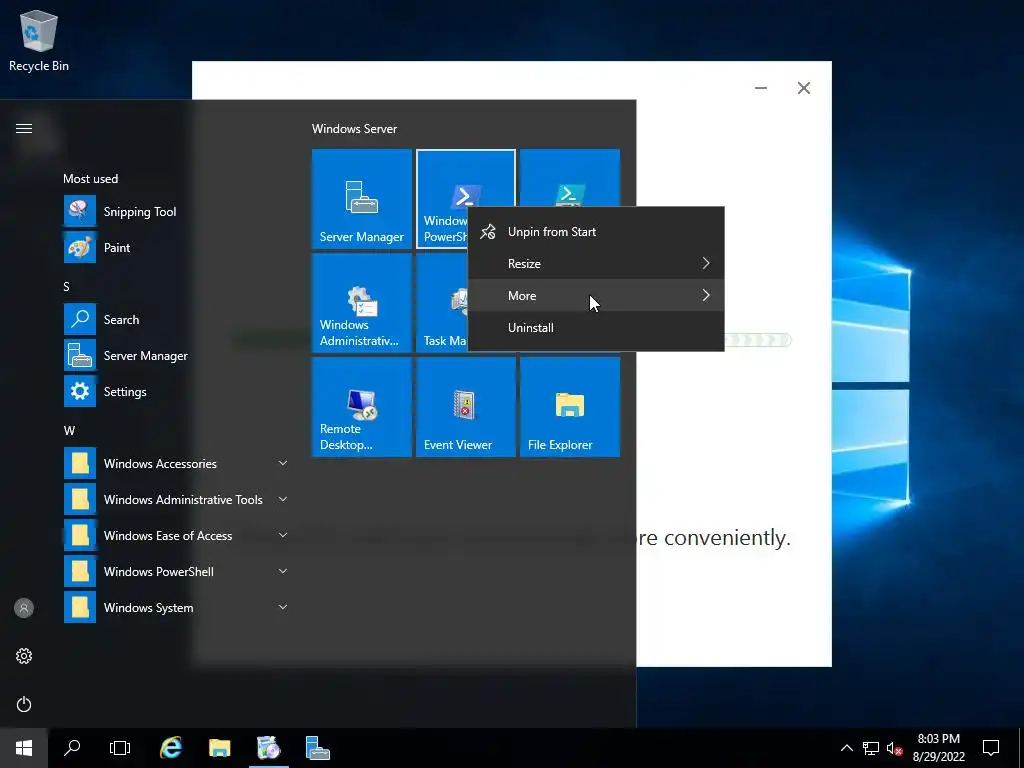Image resolution: width=1024 pixels, height=768 pixels.
Task: Click the W letter header
Action: (x=69, y=430)
